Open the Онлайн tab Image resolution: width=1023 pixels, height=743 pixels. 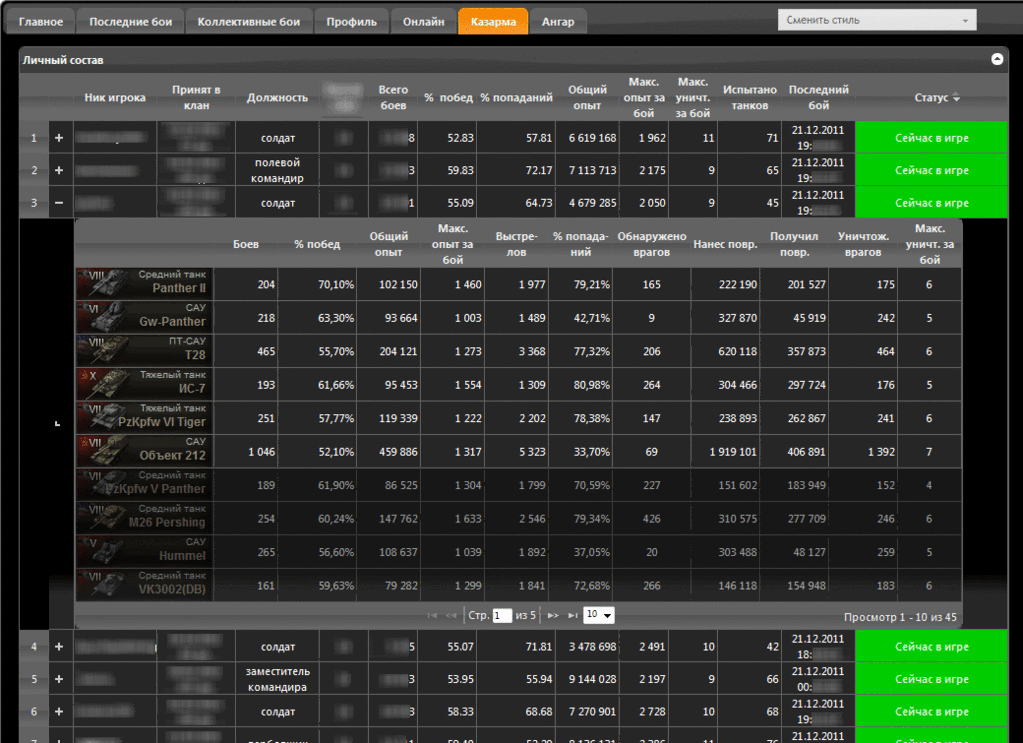[x=423, y=22]
